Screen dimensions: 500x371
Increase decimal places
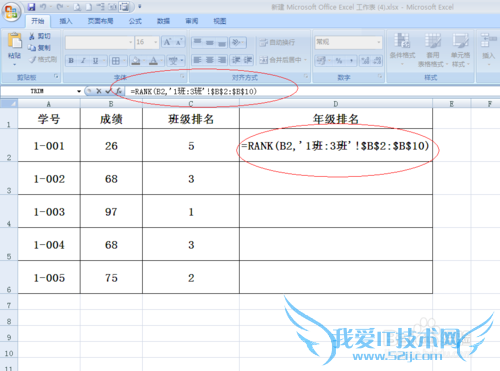click(365, 61)
